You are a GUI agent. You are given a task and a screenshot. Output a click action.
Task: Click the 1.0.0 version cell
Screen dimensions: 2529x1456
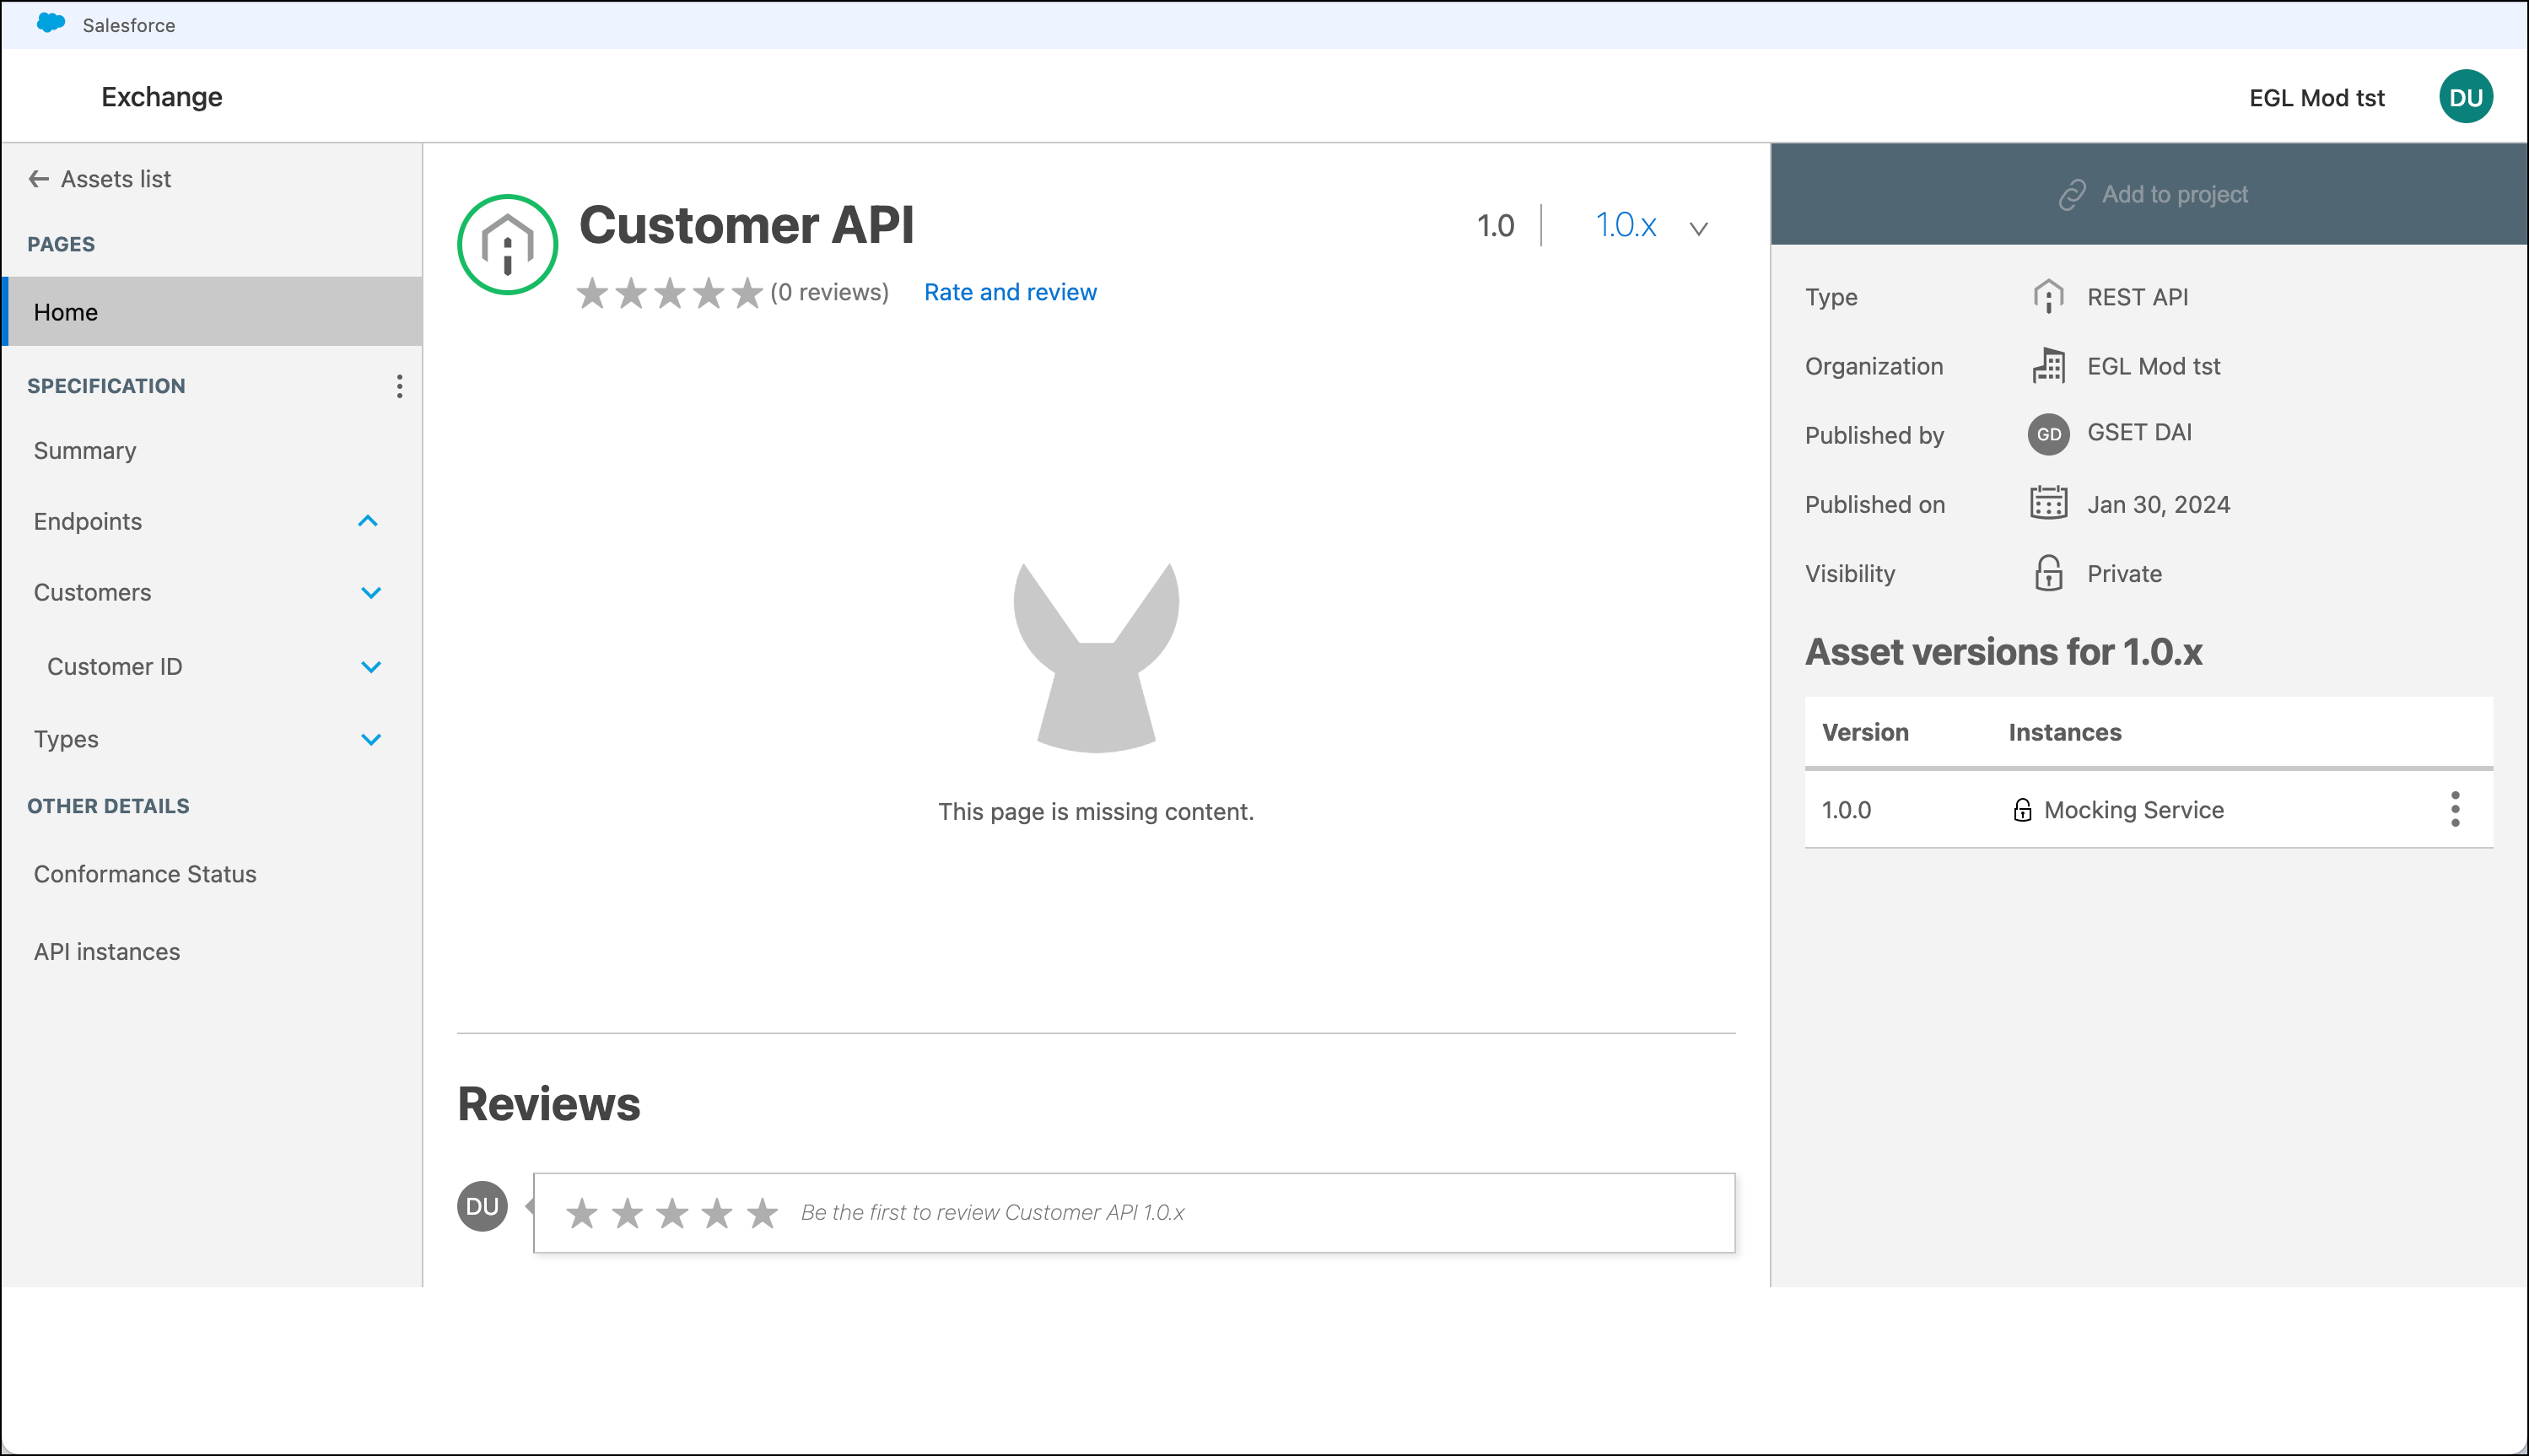(1846, 810)
